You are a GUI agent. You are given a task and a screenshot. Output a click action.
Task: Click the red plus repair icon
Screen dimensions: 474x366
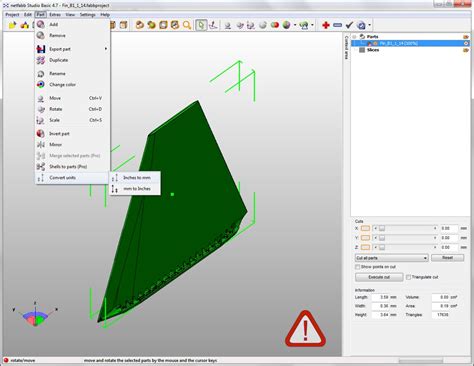326,25
